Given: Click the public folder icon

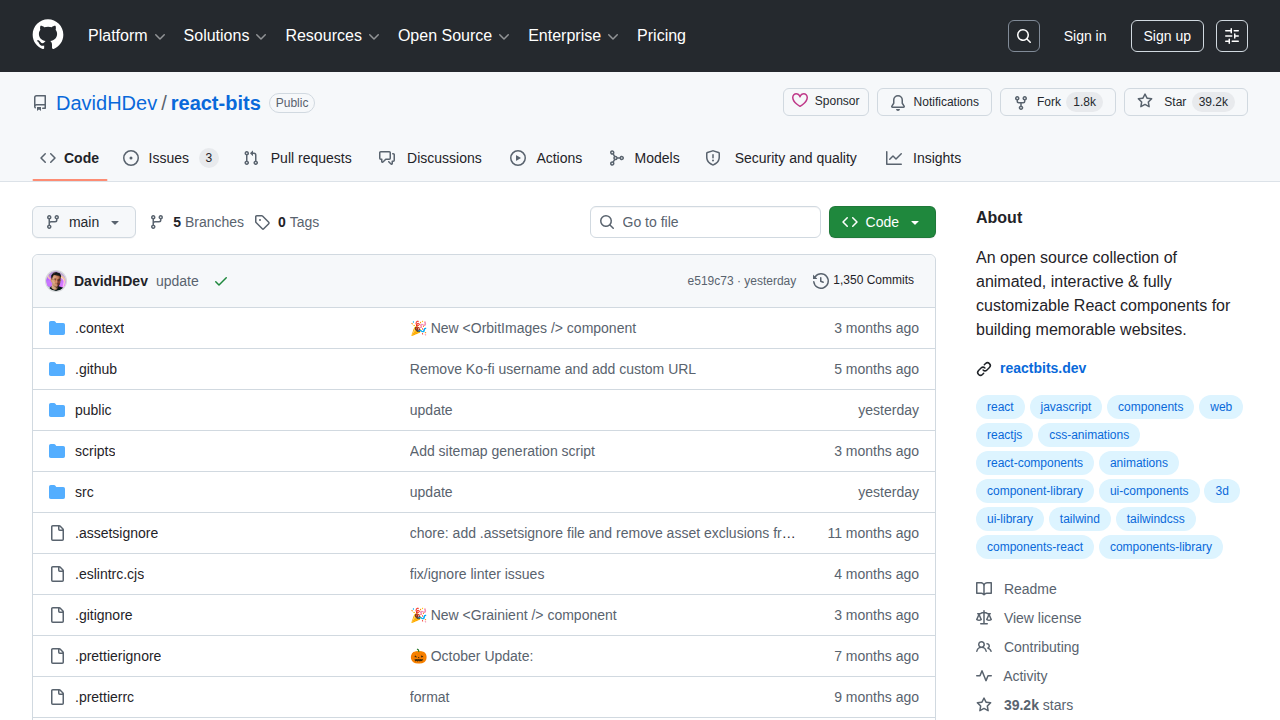Looking at the screenshot, I should point(57,410).
